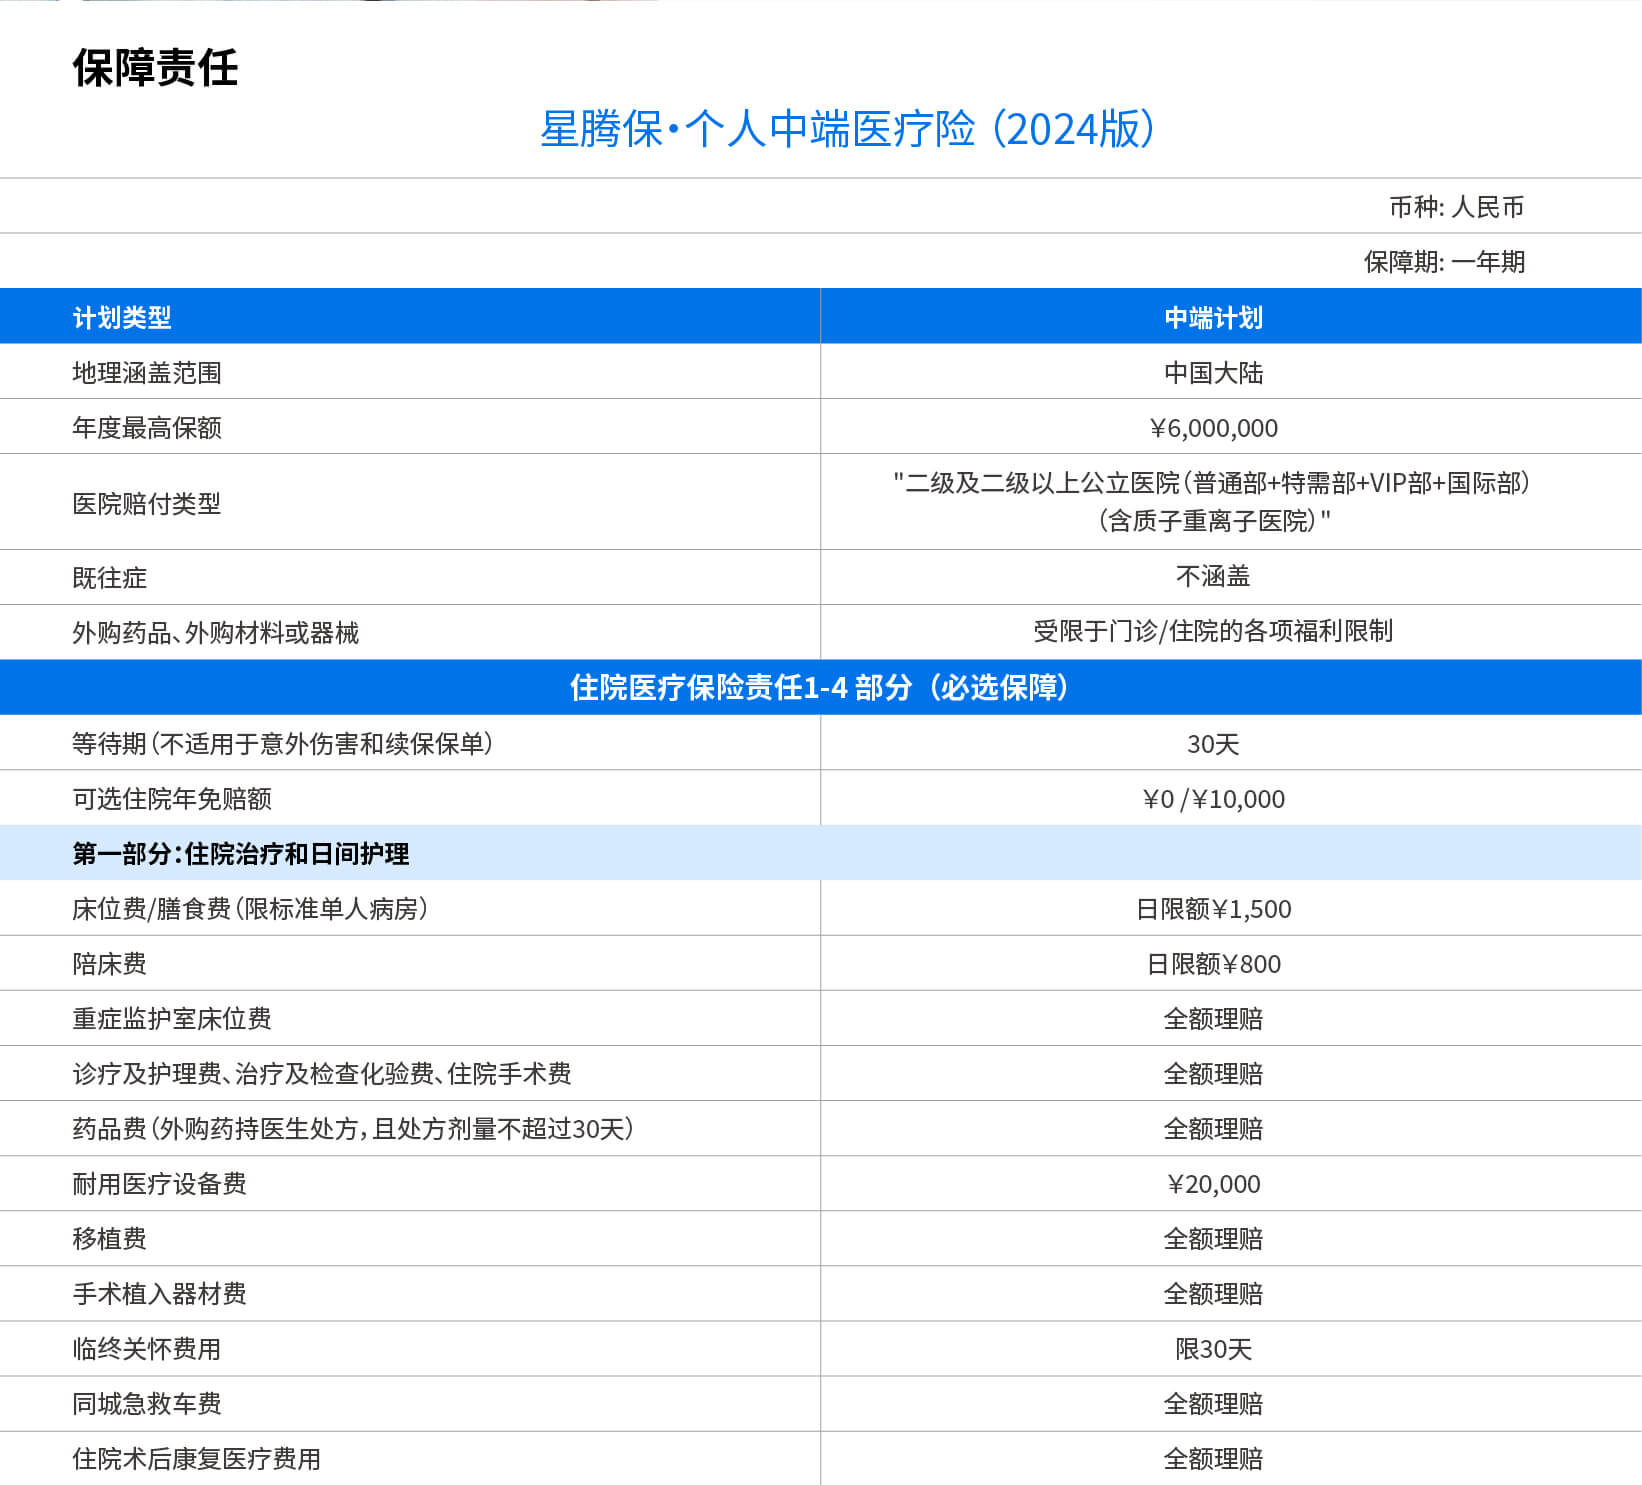Click the row label 移植费
The height and width of the screenshot is (1485, 1642).
[x=110, y=1238]
